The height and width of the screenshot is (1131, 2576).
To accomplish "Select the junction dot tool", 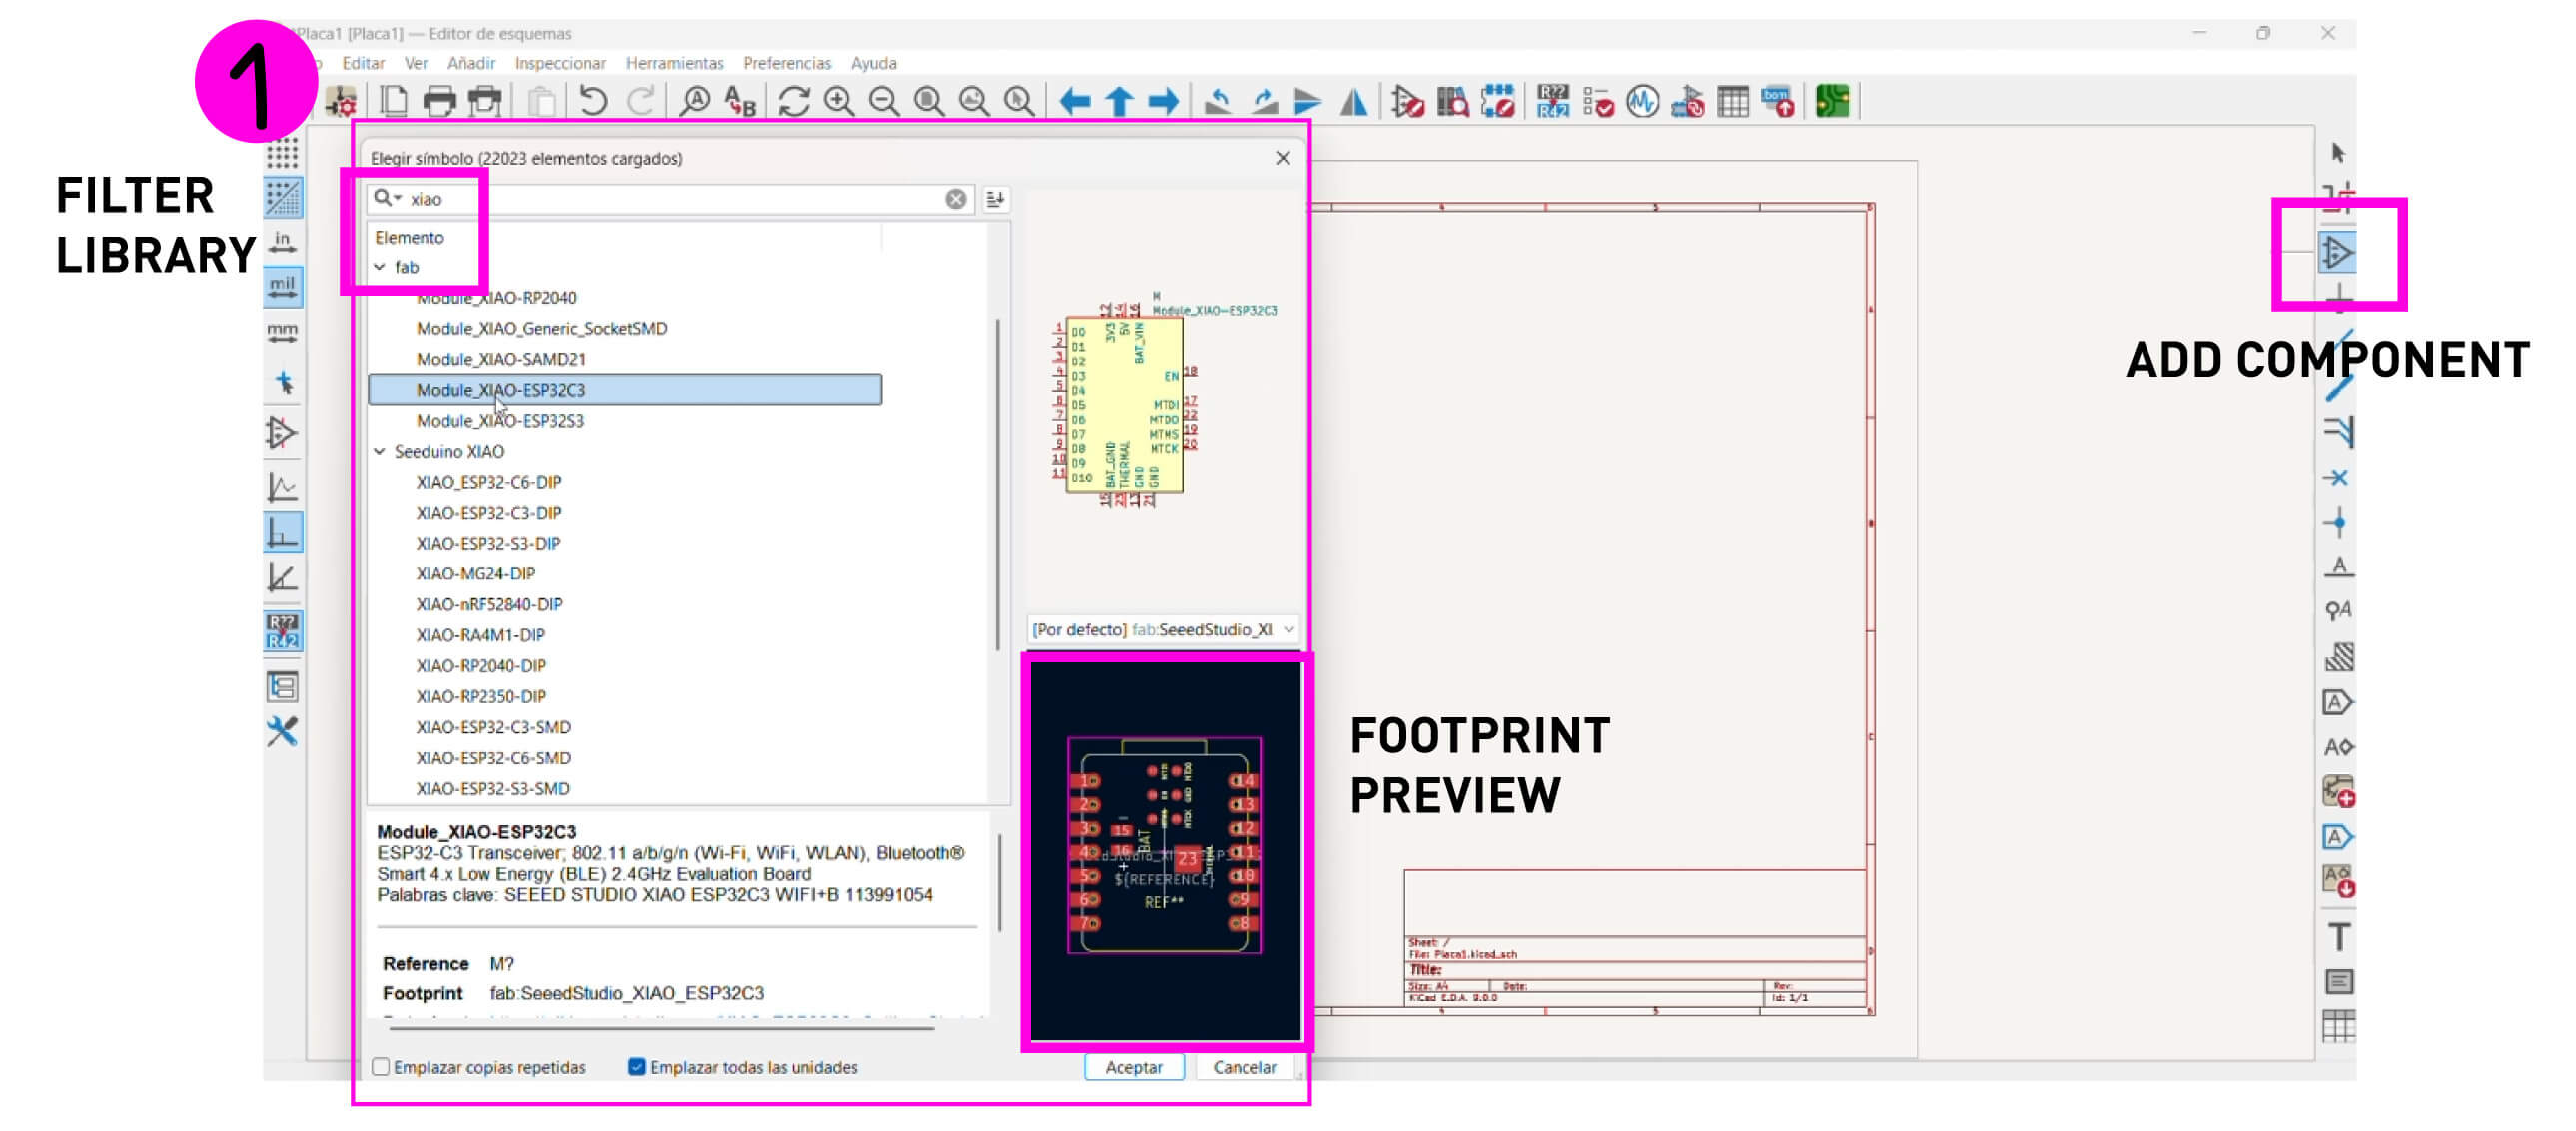I will point(2337,522).
